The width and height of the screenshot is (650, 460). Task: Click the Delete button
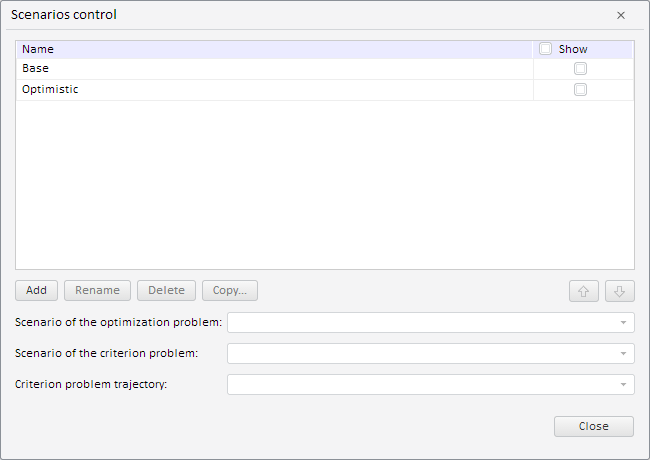(x=166, y=291)
